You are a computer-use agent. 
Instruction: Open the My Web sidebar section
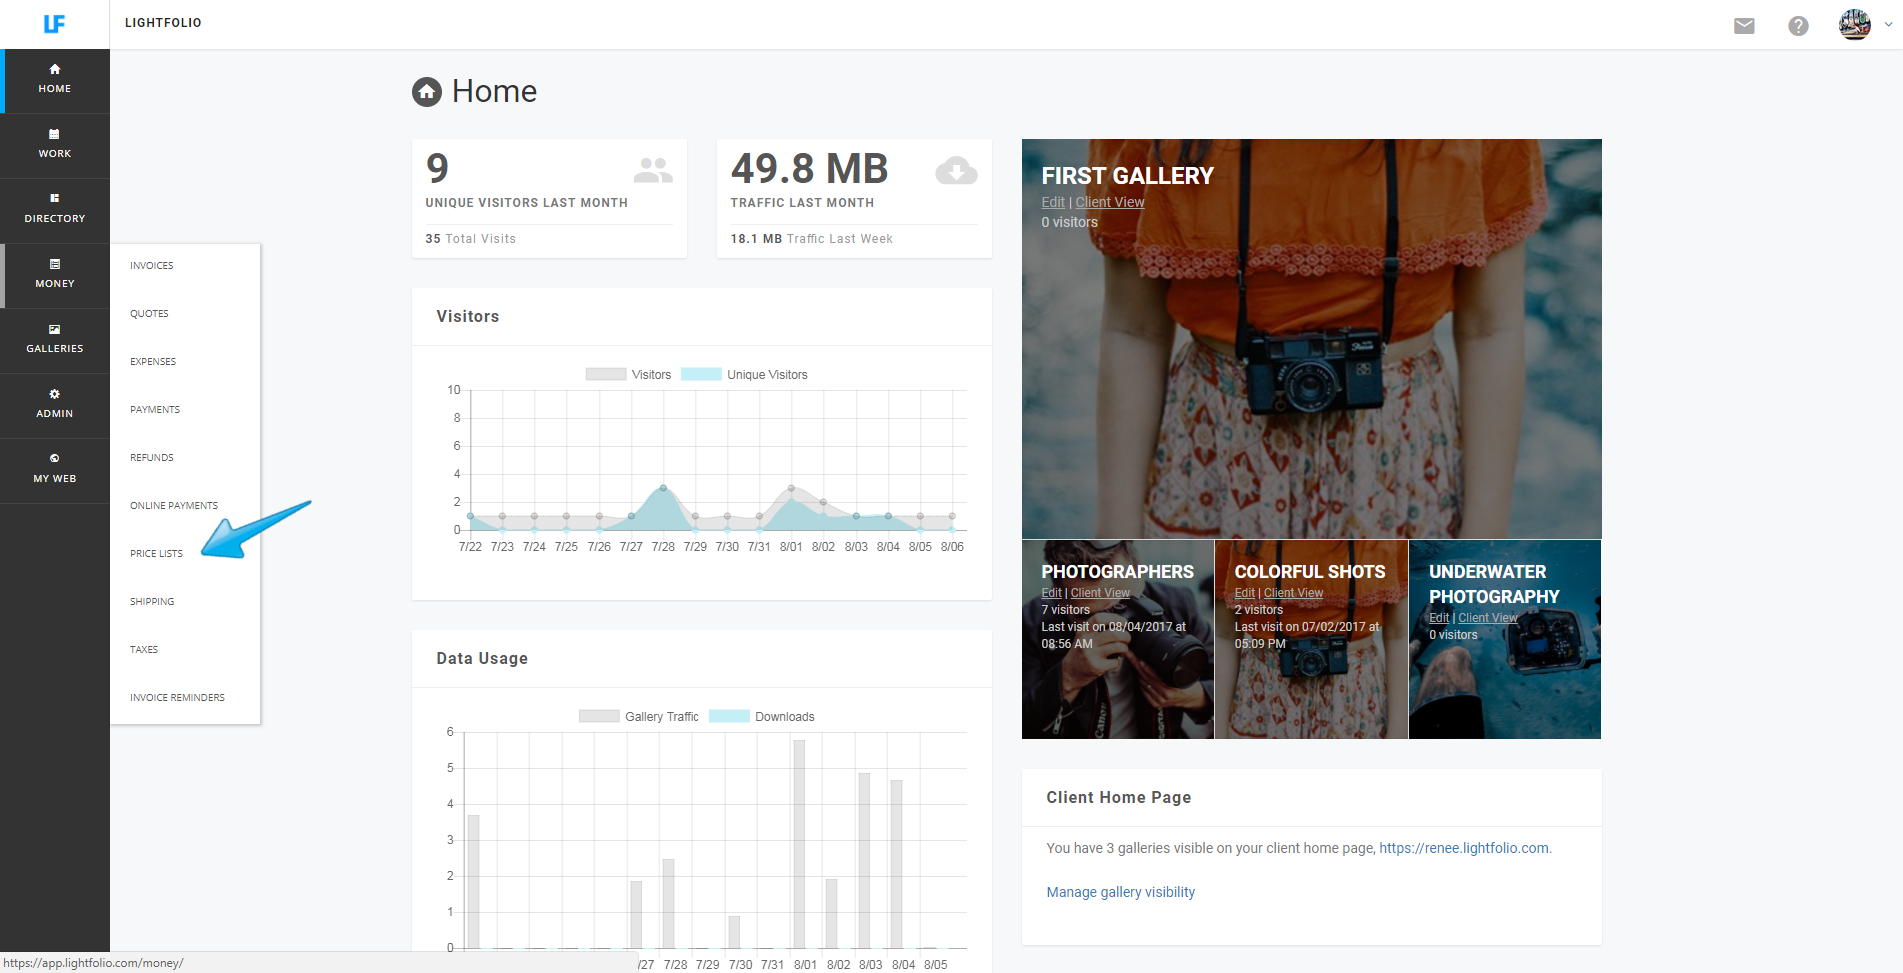(x=55, y=470)
